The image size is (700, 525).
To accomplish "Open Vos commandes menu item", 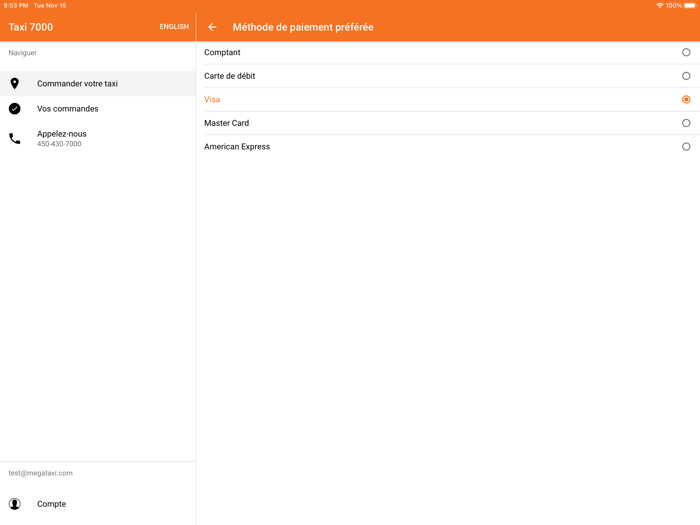I will point(98,108).
